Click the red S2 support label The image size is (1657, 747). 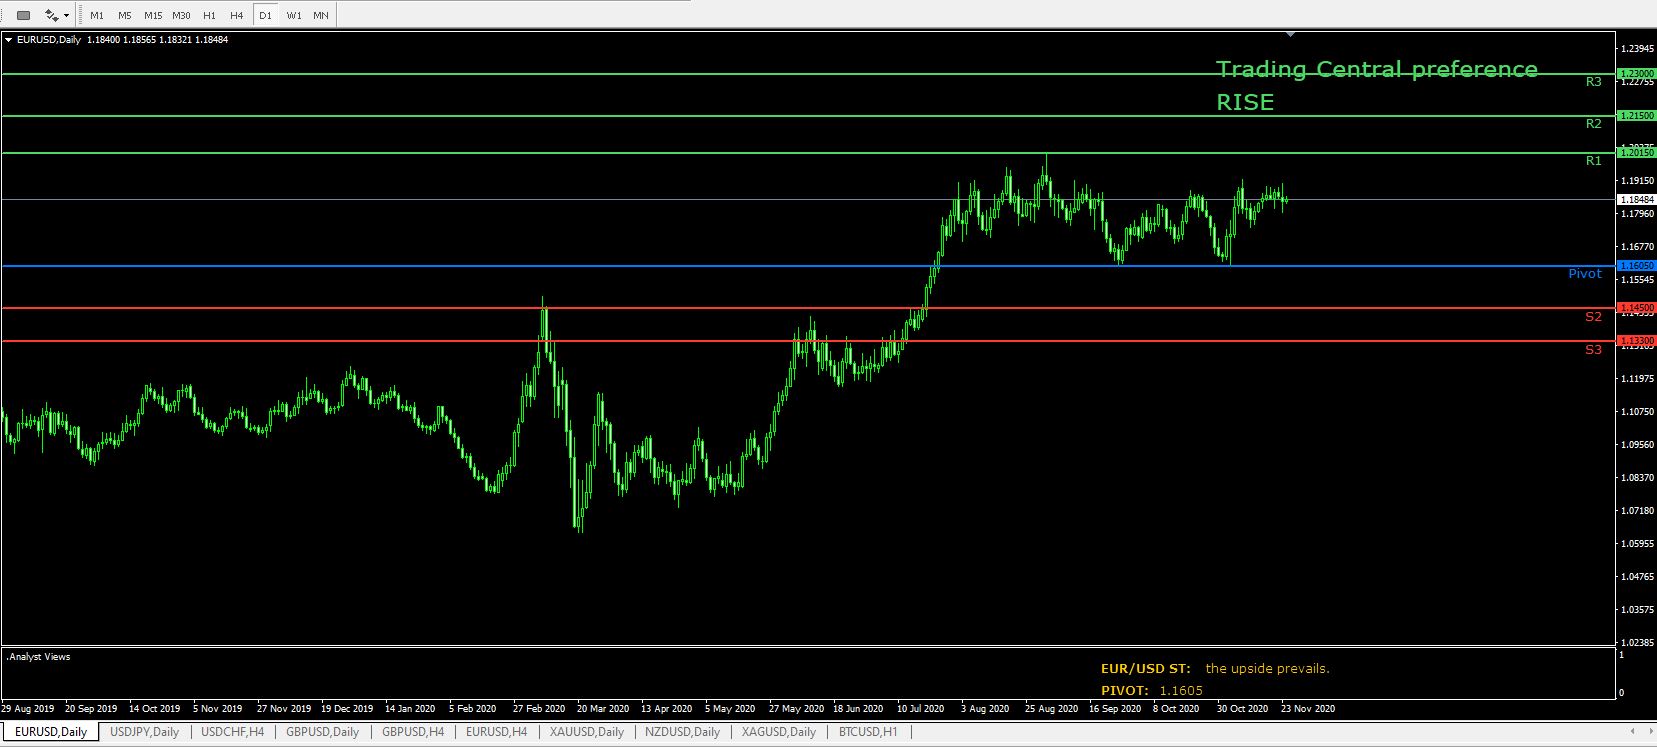(x=1593, y=317)
